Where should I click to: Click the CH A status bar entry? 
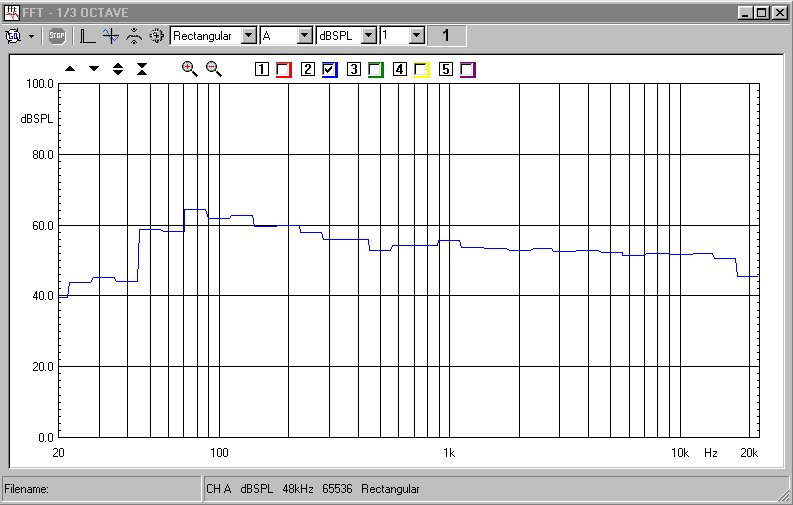218,489
